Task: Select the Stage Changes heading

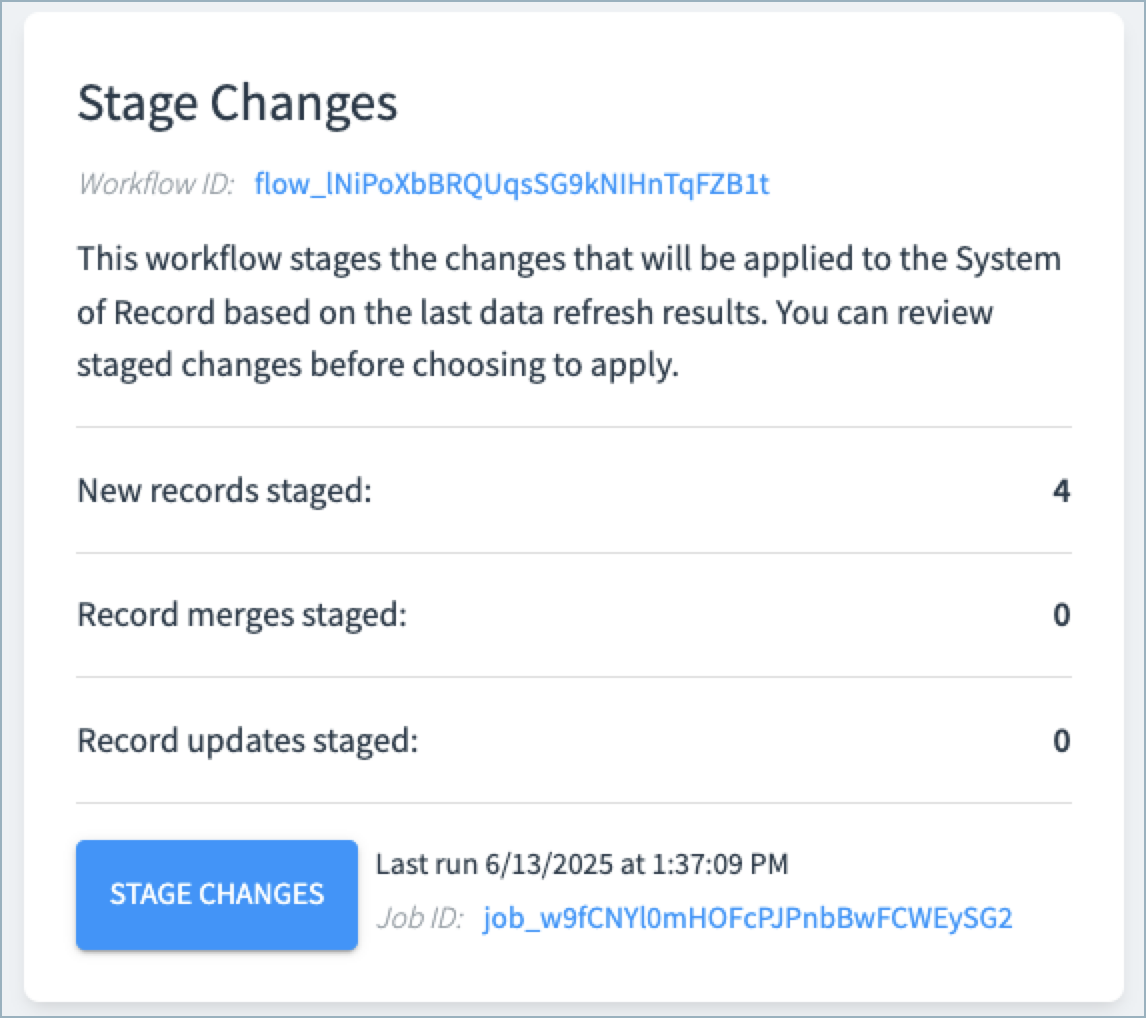Action: pyautogui.click(x=238, y=103)
